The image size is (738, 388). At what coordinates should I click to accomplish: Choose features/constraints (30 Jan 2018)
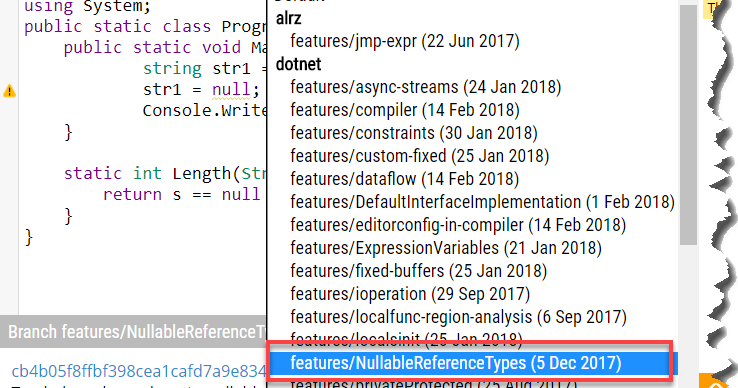coord(414,133)
